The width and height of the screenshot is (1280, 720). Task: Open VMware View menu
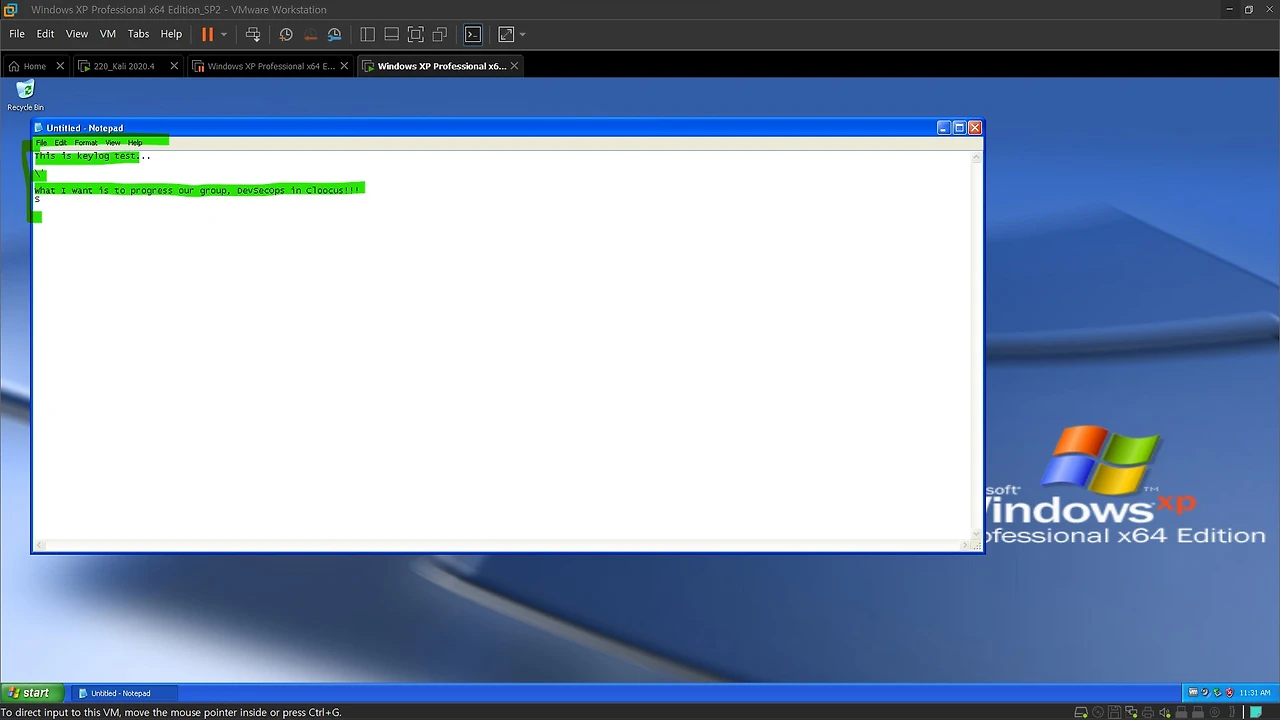(77, 34)
